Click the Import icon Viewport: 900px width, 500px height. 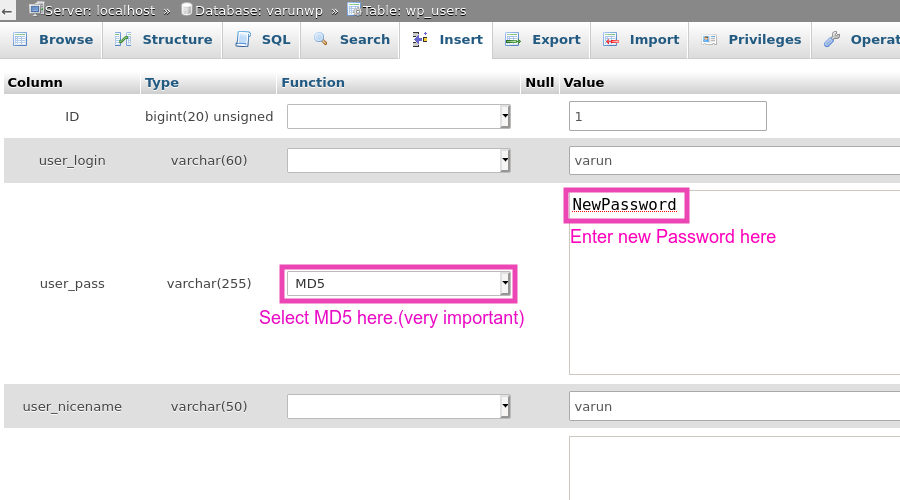tap(610, 40)
